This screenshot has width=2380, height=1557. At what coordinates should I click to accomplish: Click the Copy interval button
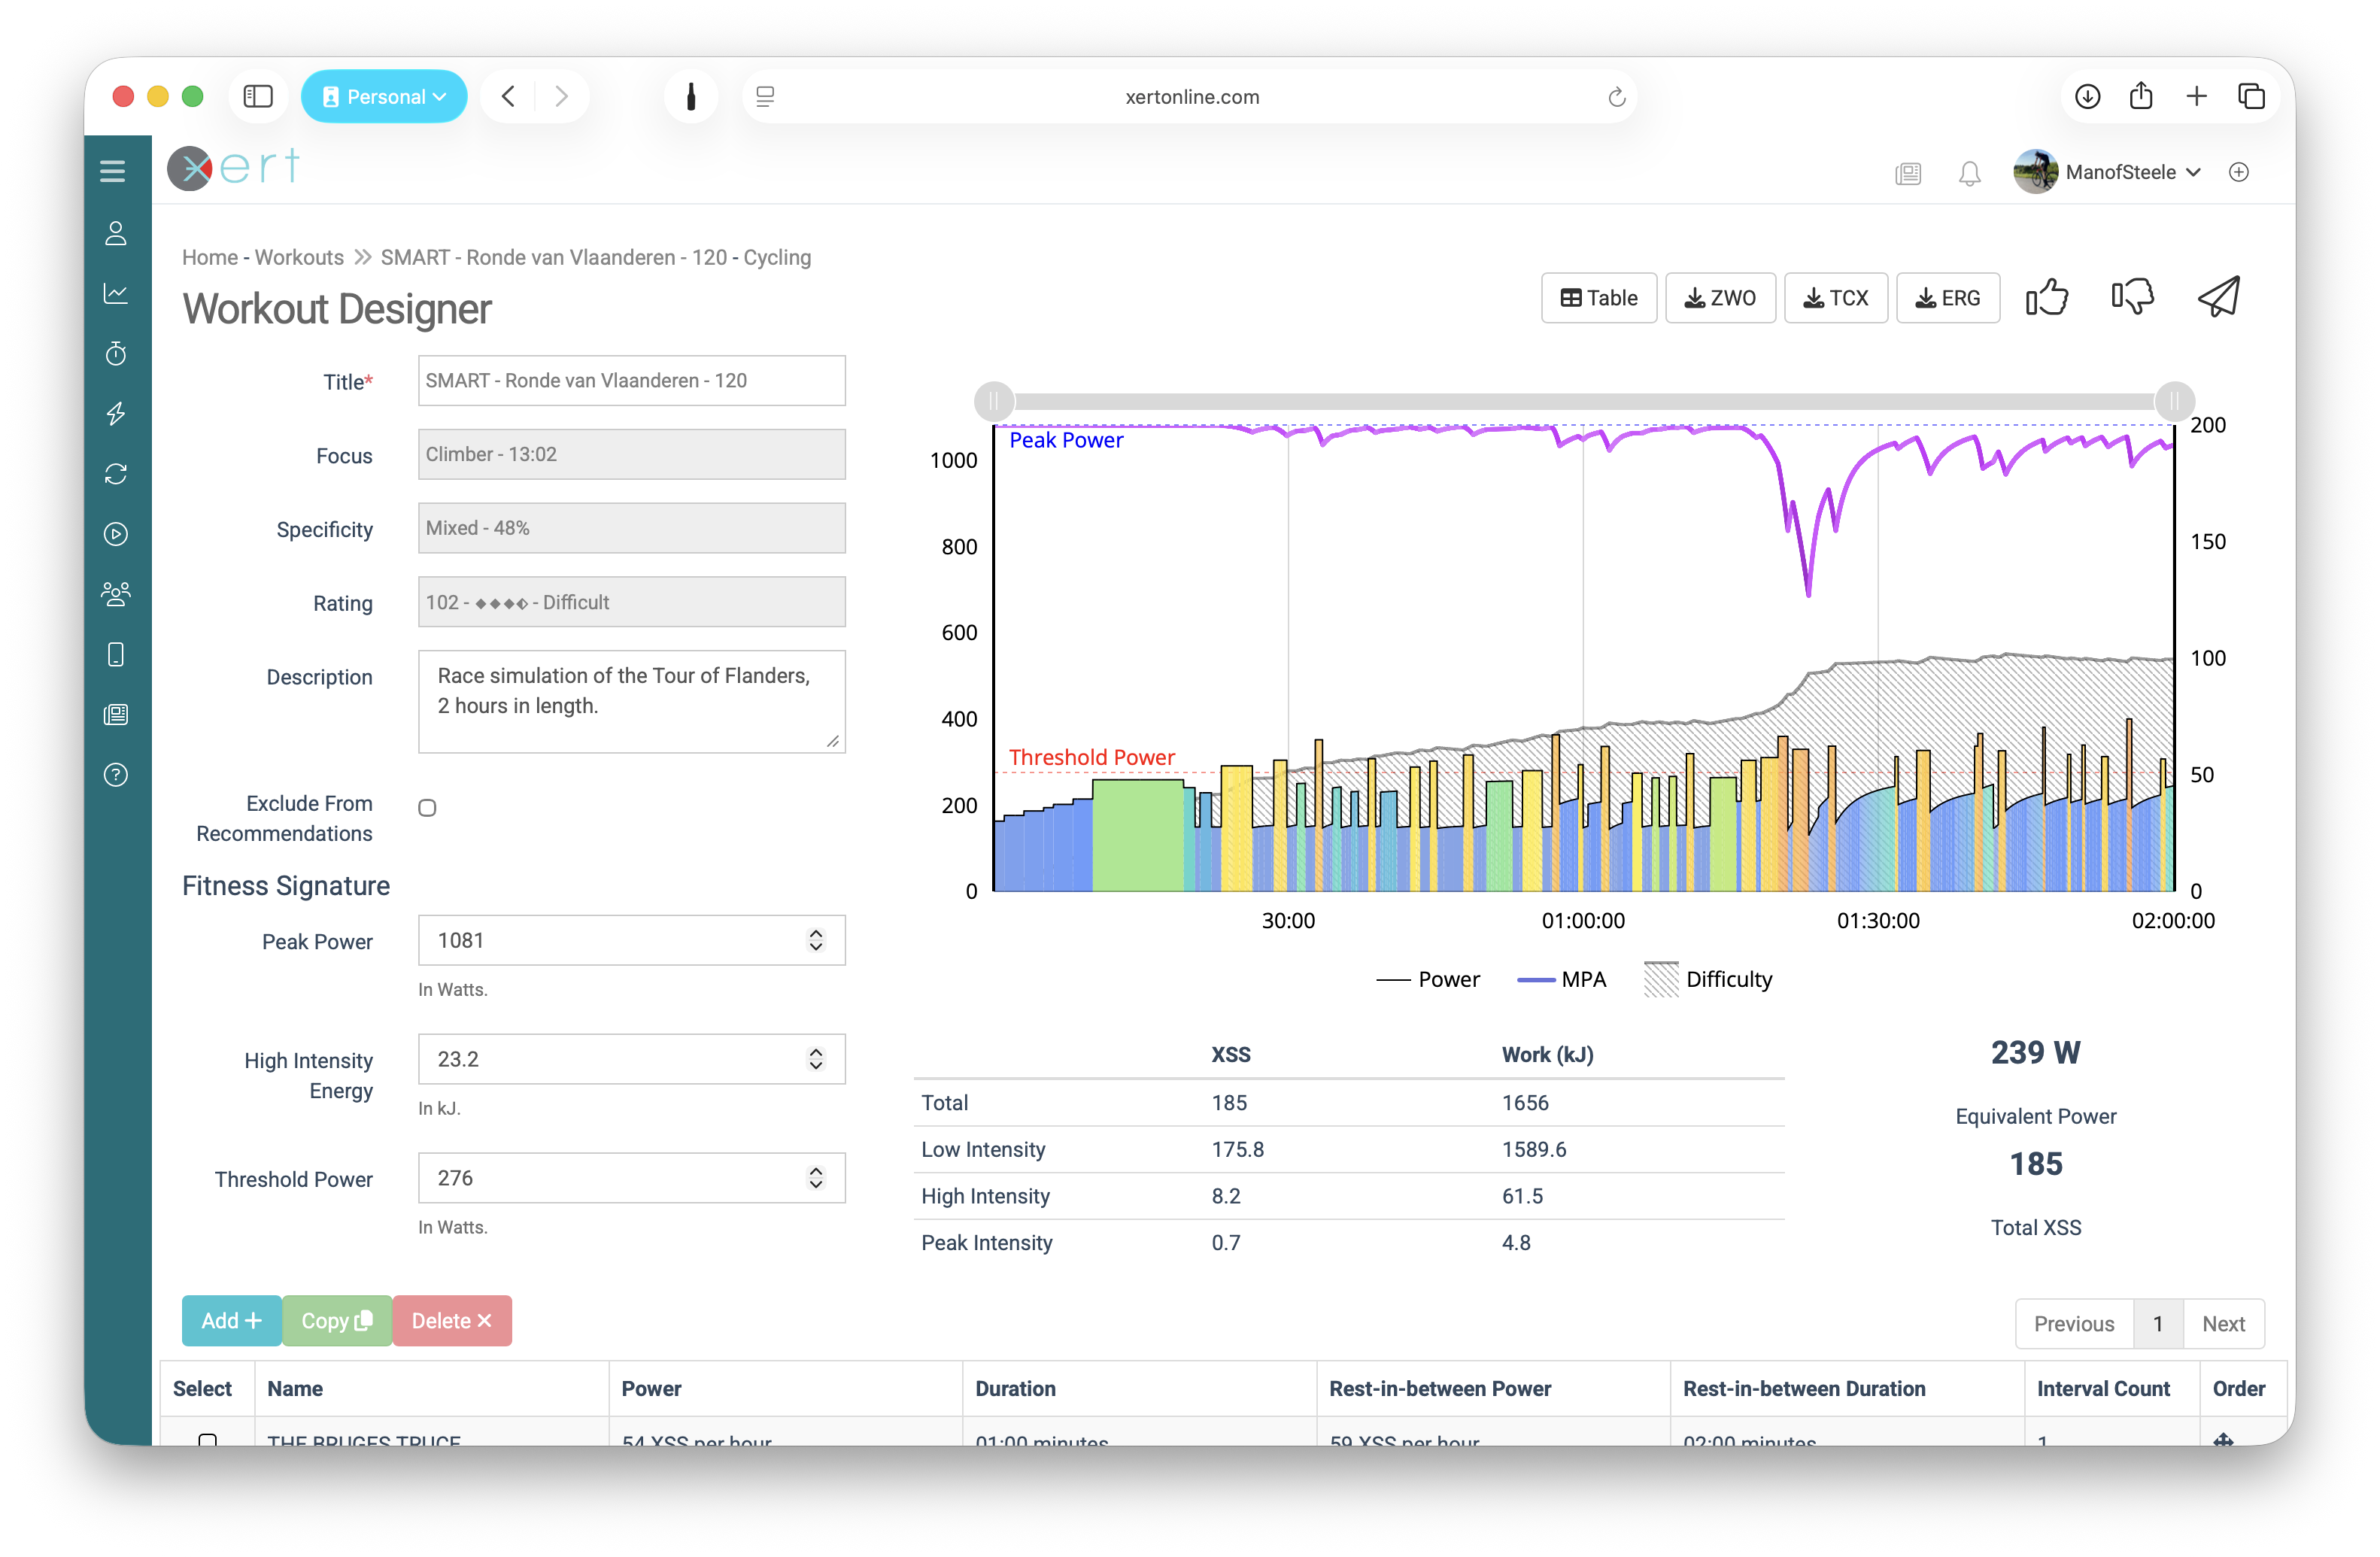pos(337,1321)
